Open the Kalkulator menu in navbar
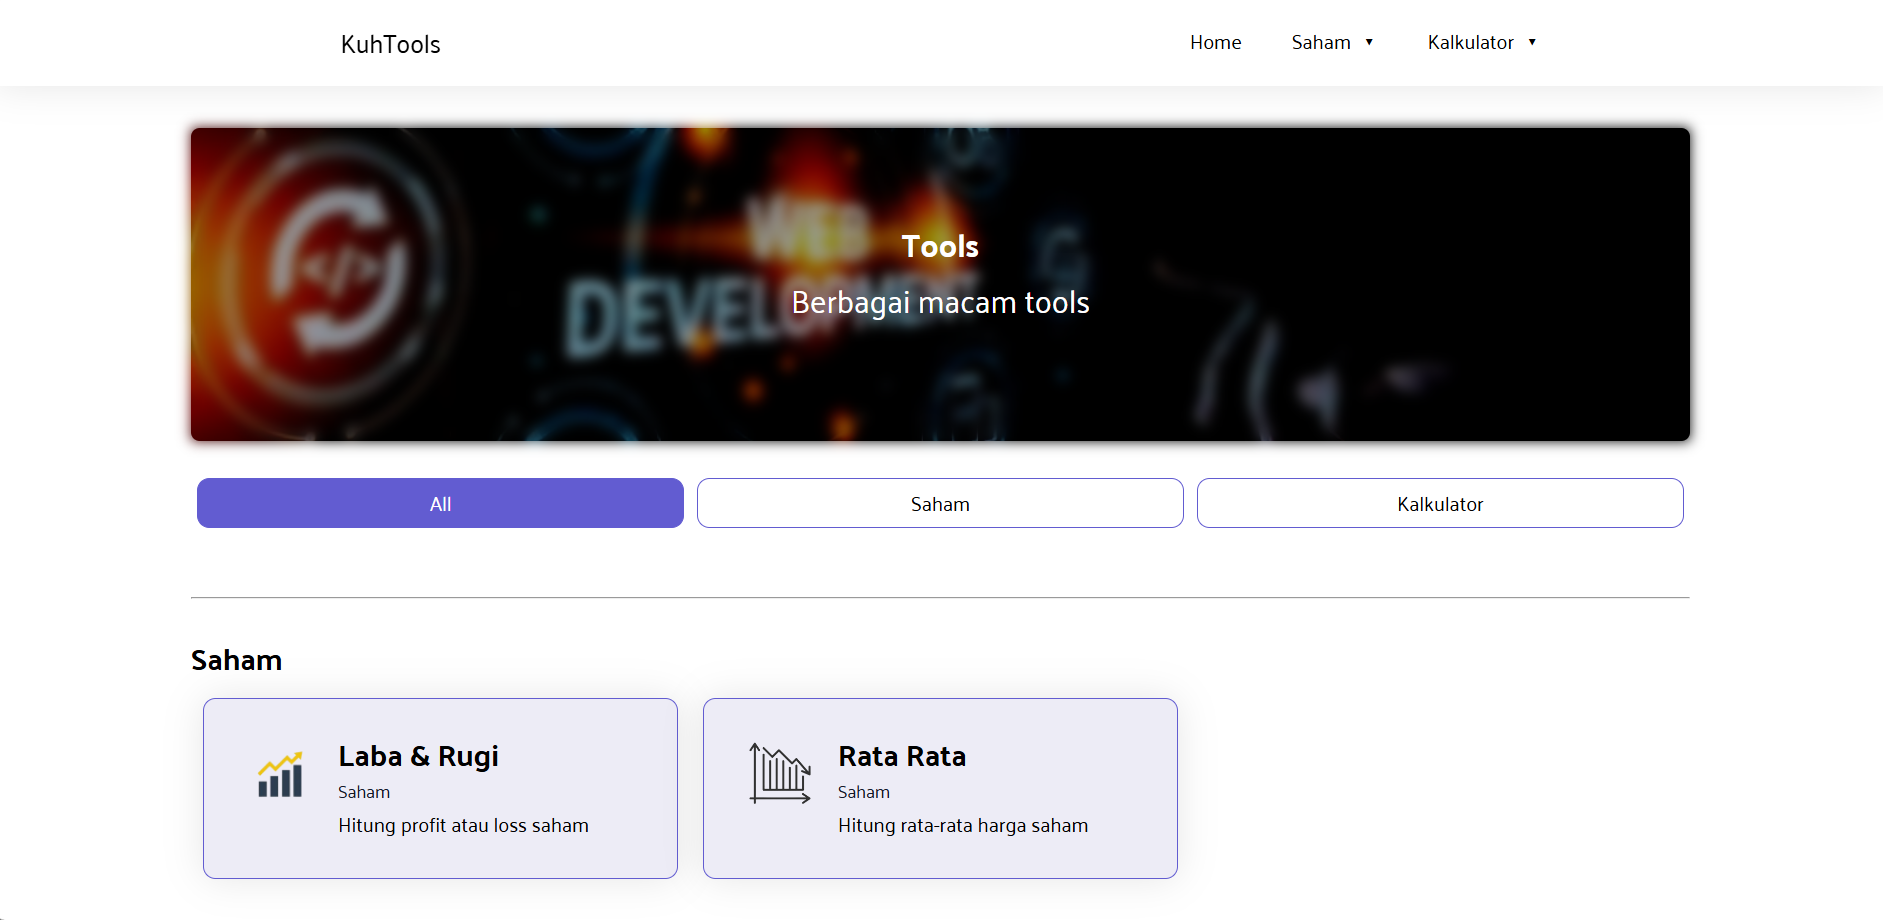The height and width of the screenshot is (920, 1883). click(x=1470, y=42)
